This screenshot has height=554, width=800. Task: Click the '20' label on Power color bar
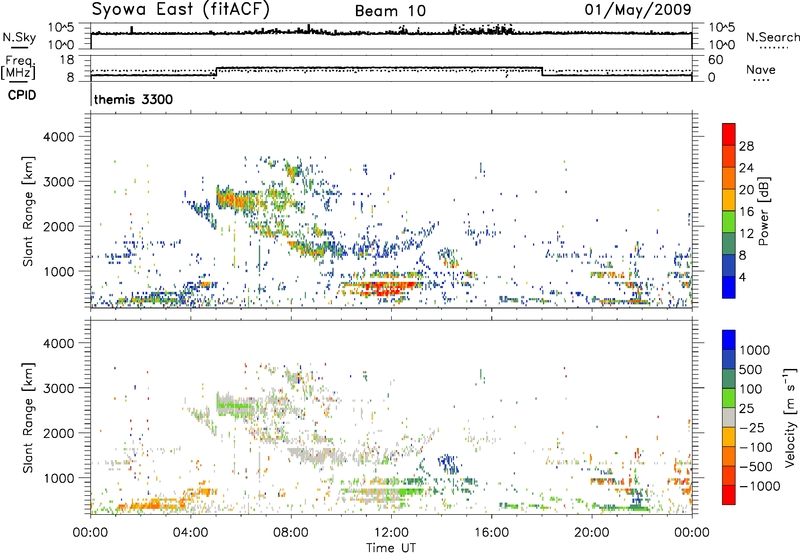click(x=746, y=190)
